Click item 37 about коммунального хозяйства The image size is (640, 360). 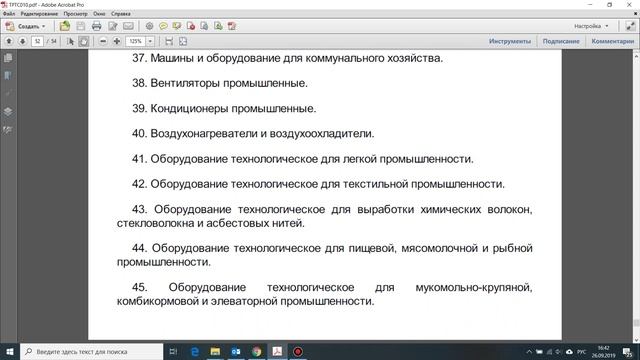287,58
